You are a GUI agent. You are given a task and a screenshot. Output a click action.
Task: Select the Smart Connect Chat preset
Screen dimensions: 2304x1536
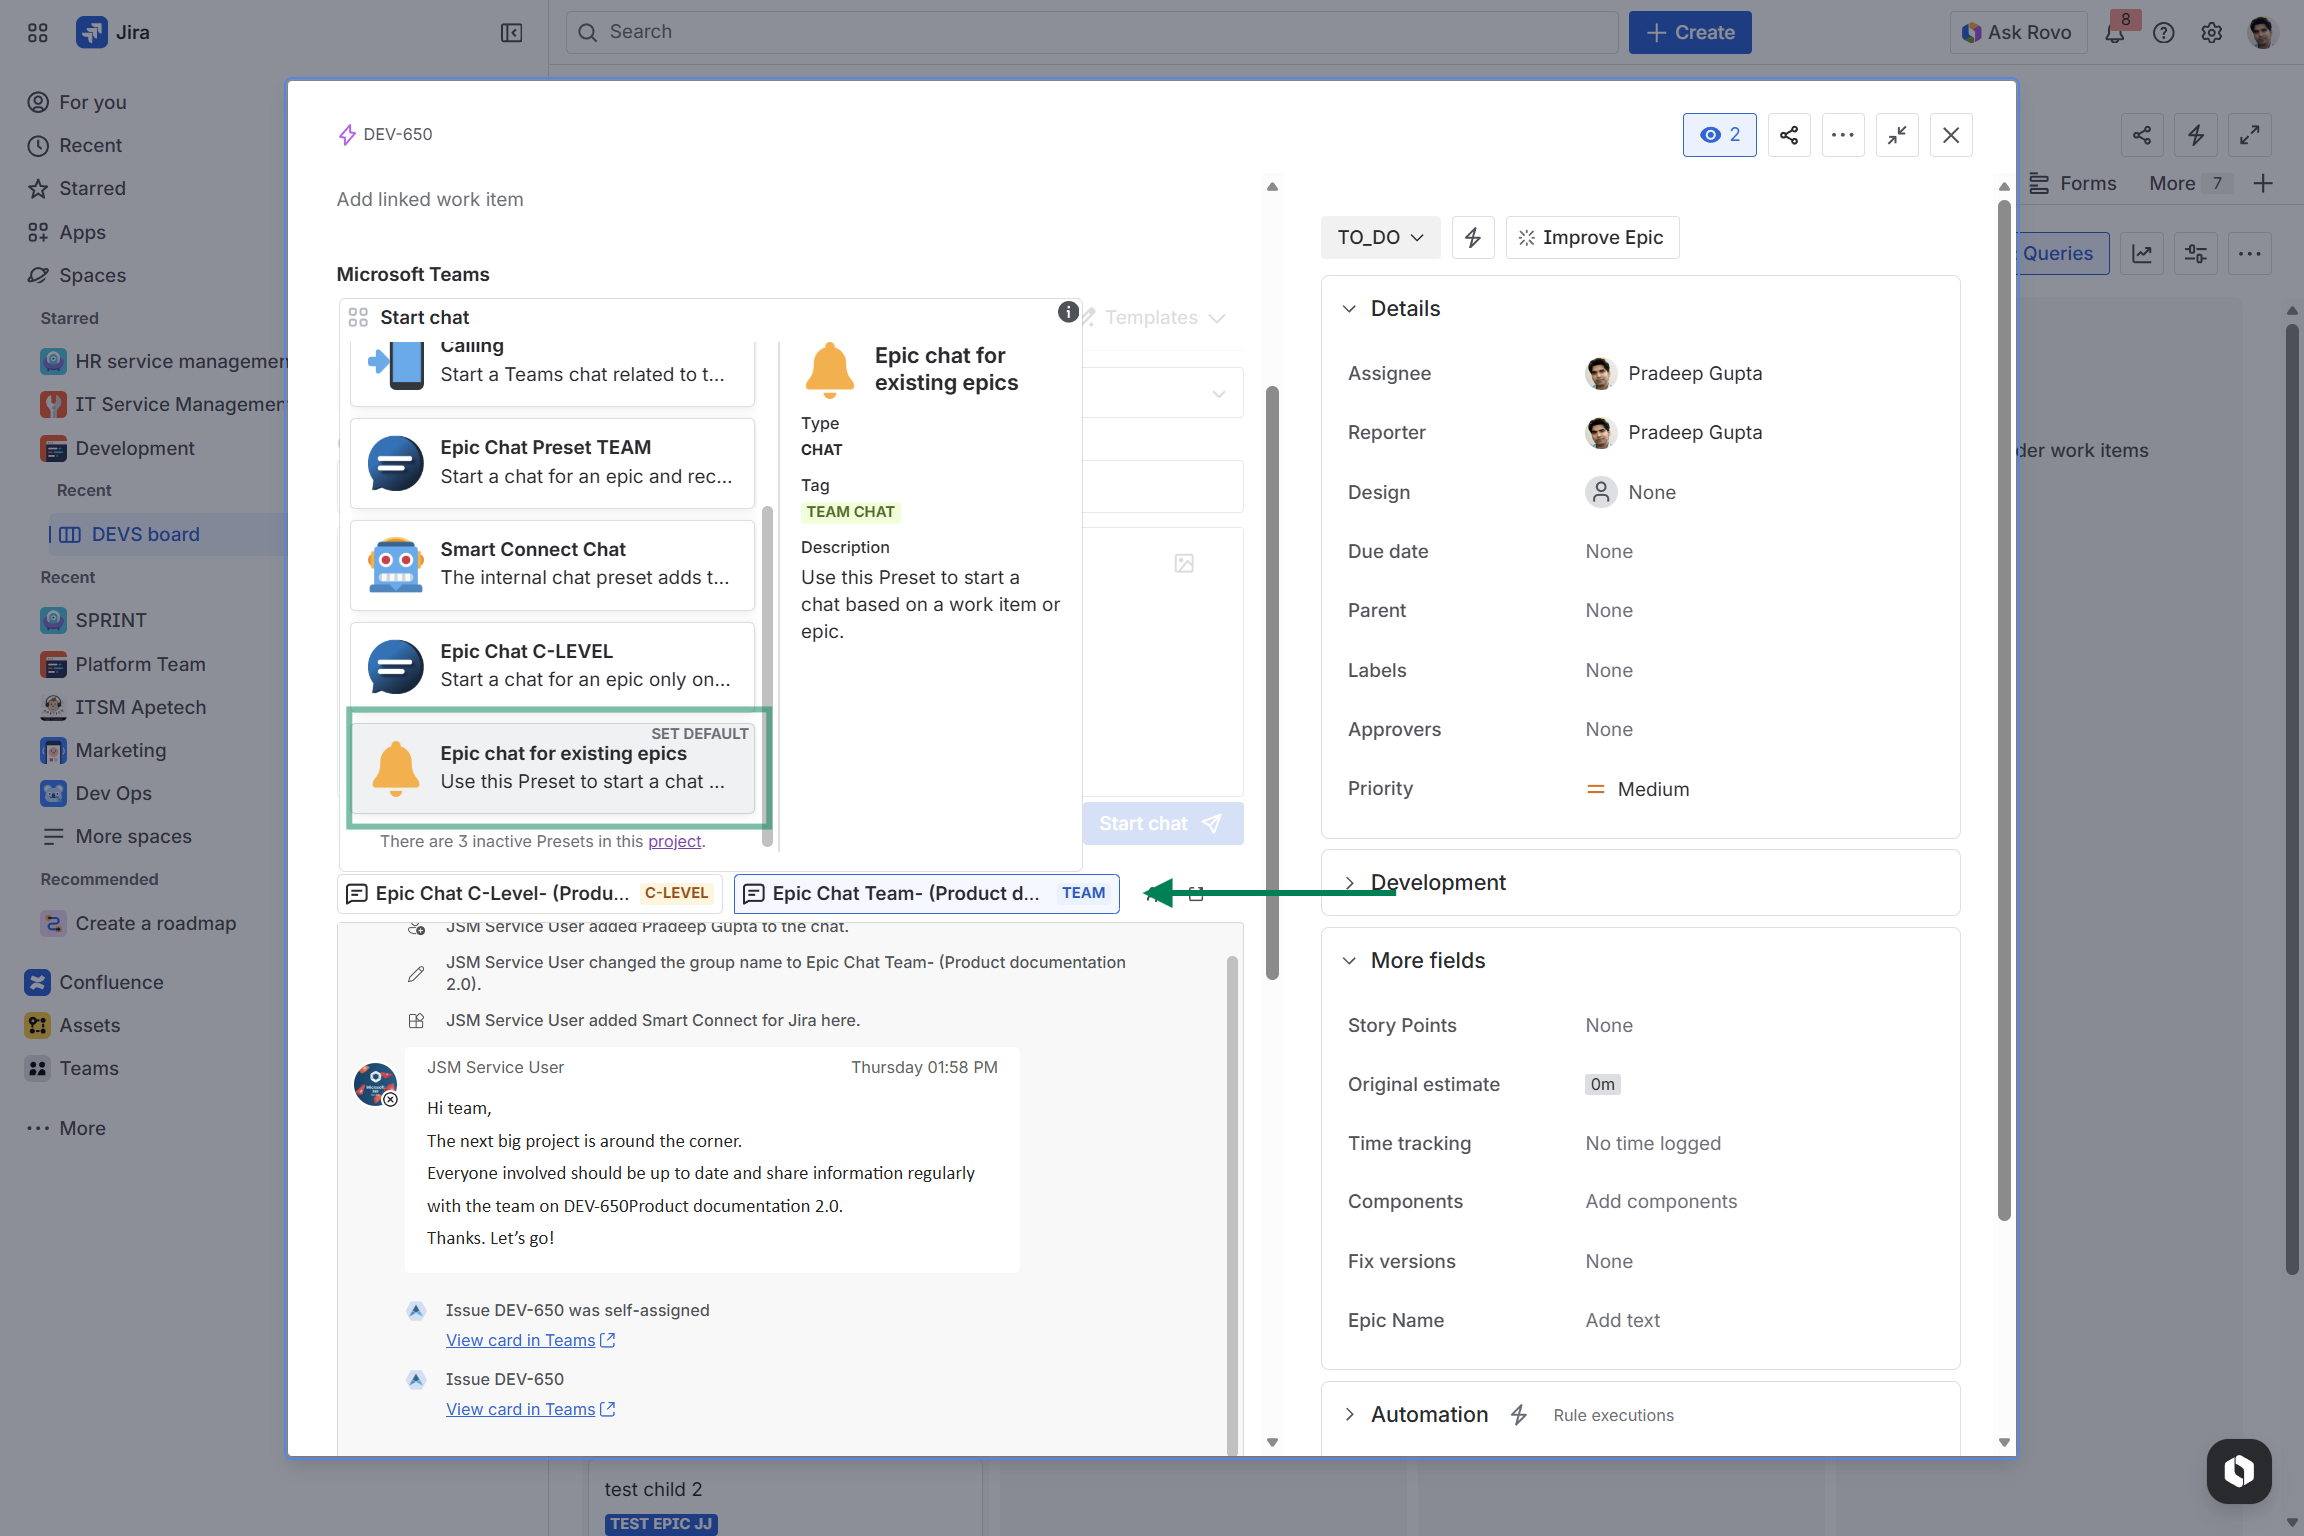pos(552,564)
